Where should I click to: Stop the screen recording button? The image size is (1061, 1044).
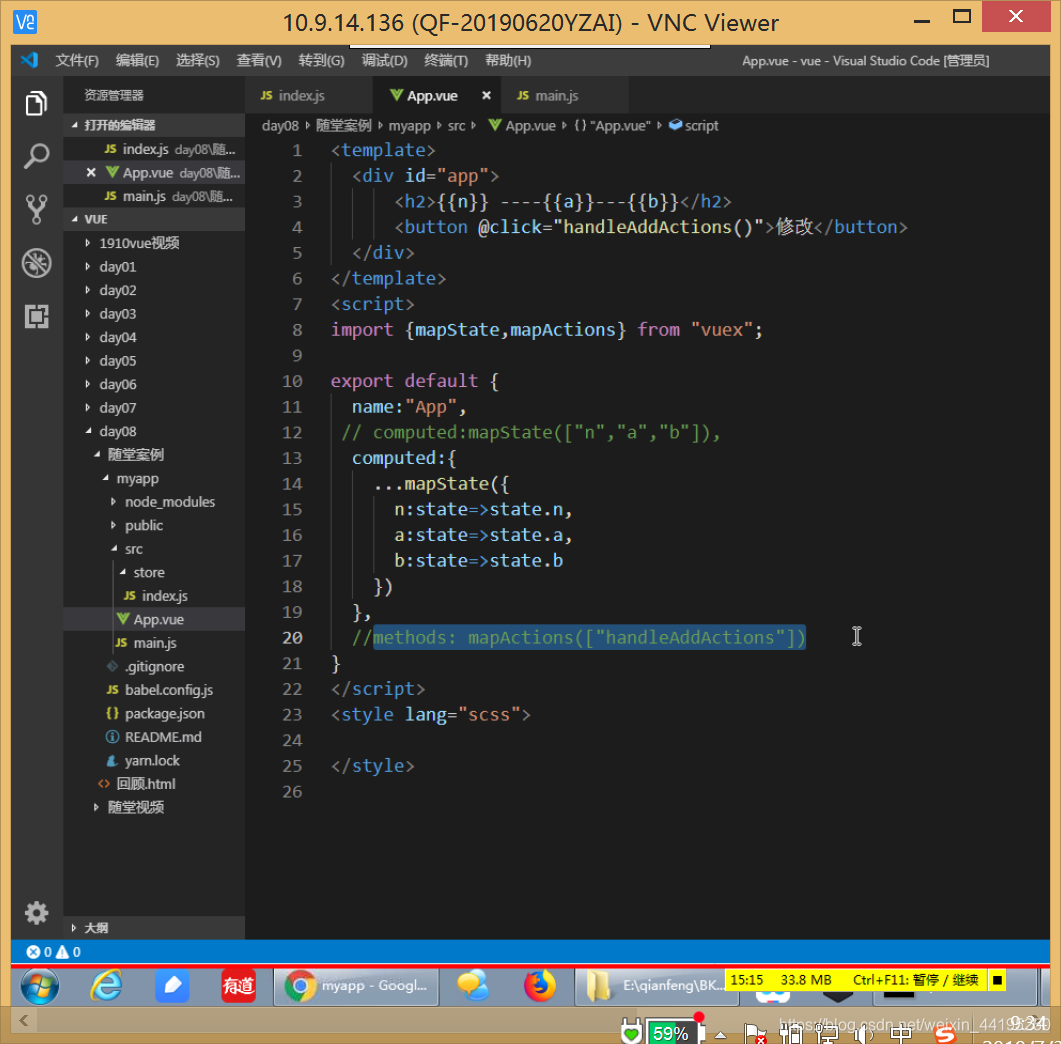click(997, 980)
